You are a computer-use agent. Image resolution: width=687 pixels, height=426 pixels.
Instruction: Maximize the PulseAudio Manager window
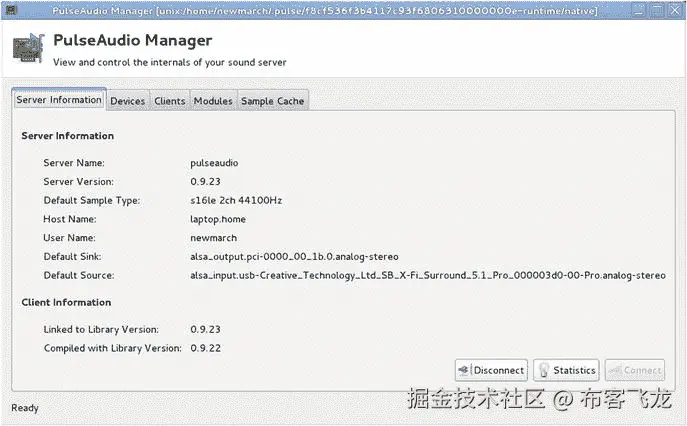click(656, 10)
